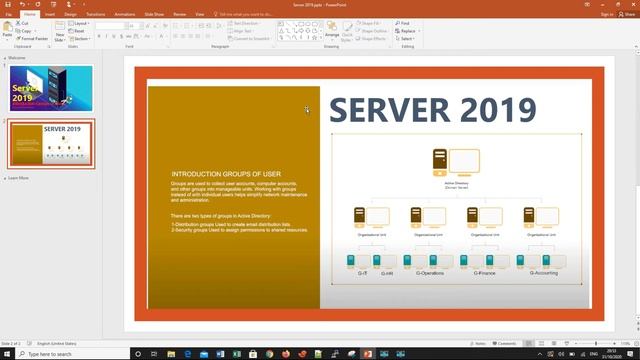Open Microsoft Edge from the taskbar
Viewport: 640px width, 360px height.
pyautogui.click(x=188, y=354)
